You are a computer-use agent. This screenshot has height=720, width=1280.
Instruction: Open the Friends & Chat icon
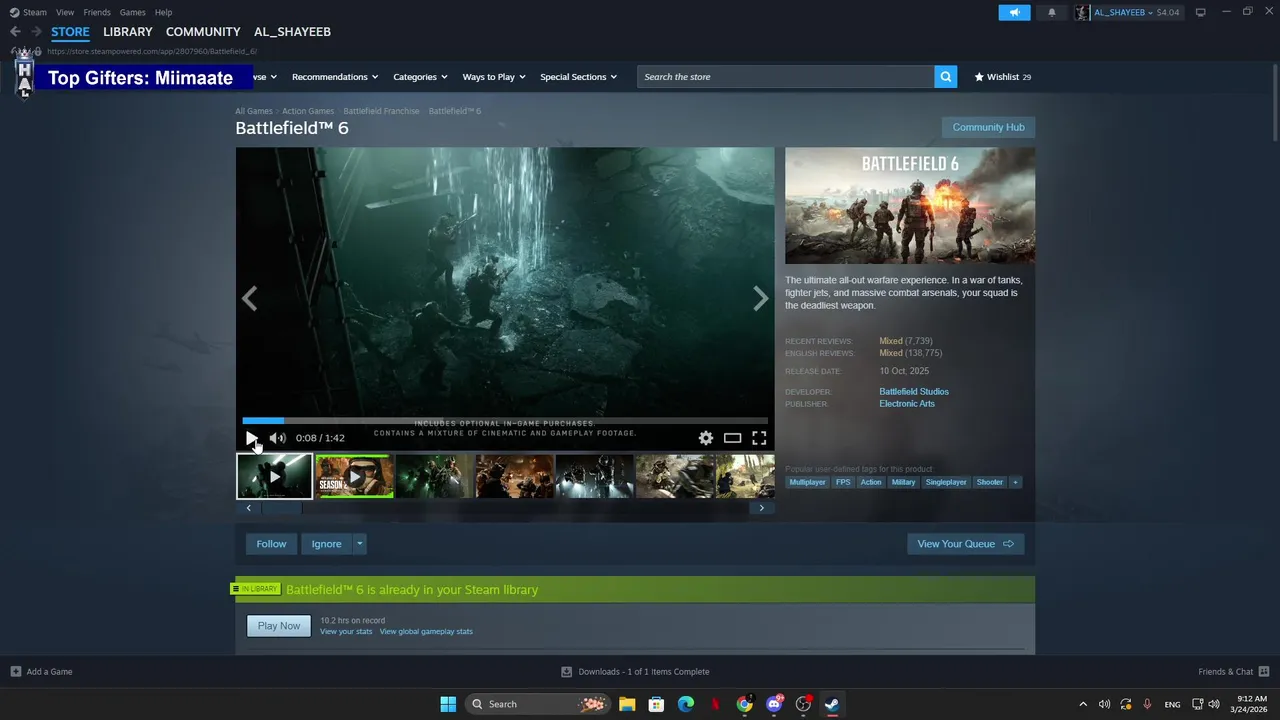tap(1264, 672)
